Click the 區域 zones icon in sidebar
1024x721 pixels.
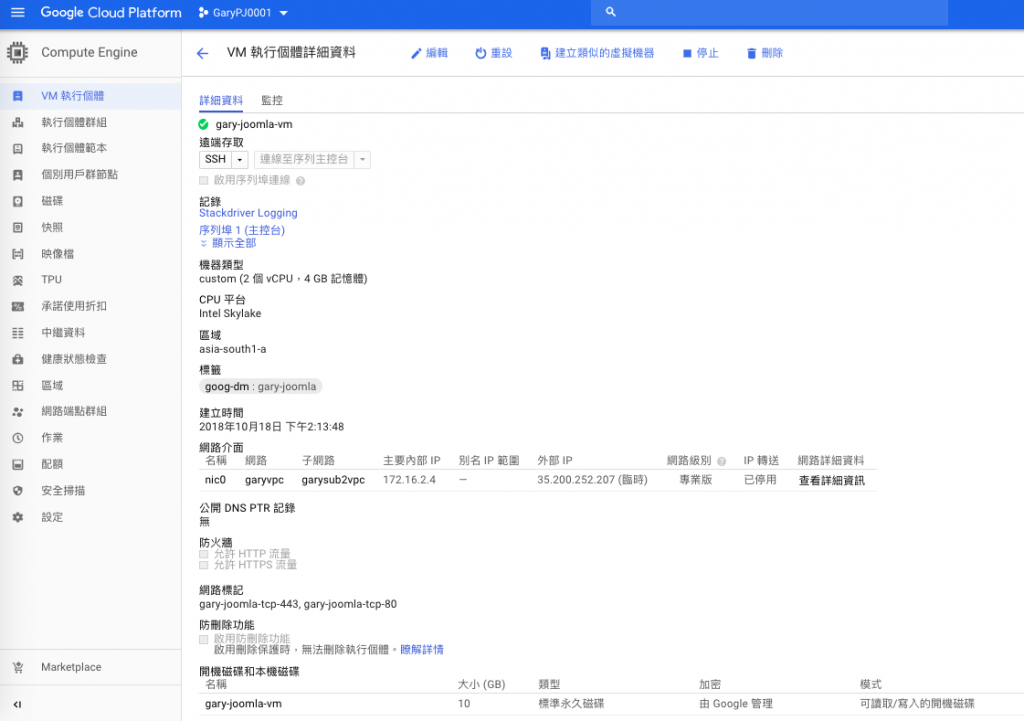[x=18, y=385]
